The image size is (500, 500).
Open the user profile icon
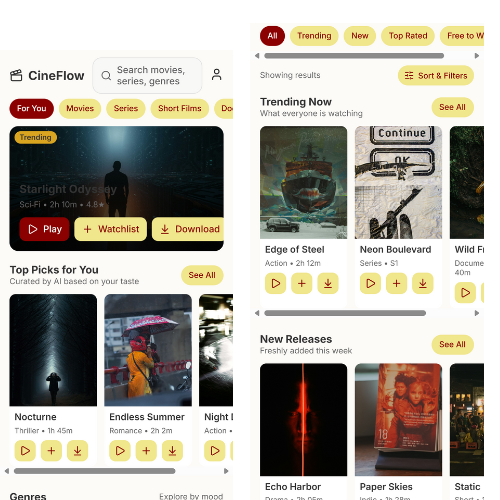(216, 75)
